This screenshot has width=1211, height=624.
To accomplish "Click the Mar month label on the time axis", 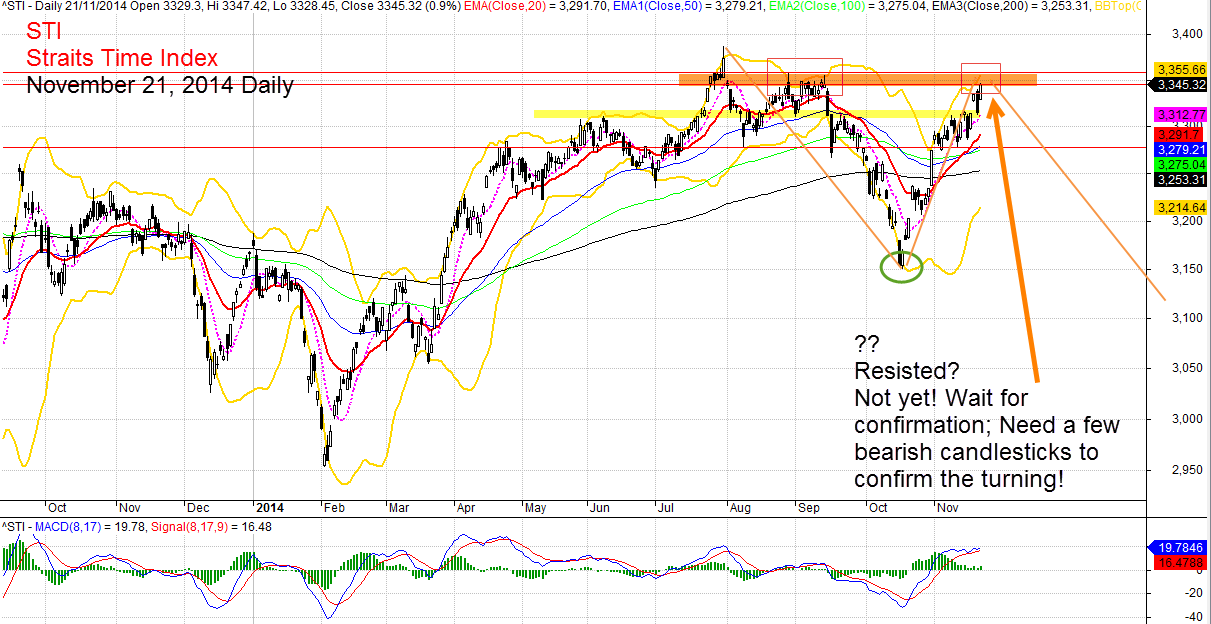I will pos(397,508).
